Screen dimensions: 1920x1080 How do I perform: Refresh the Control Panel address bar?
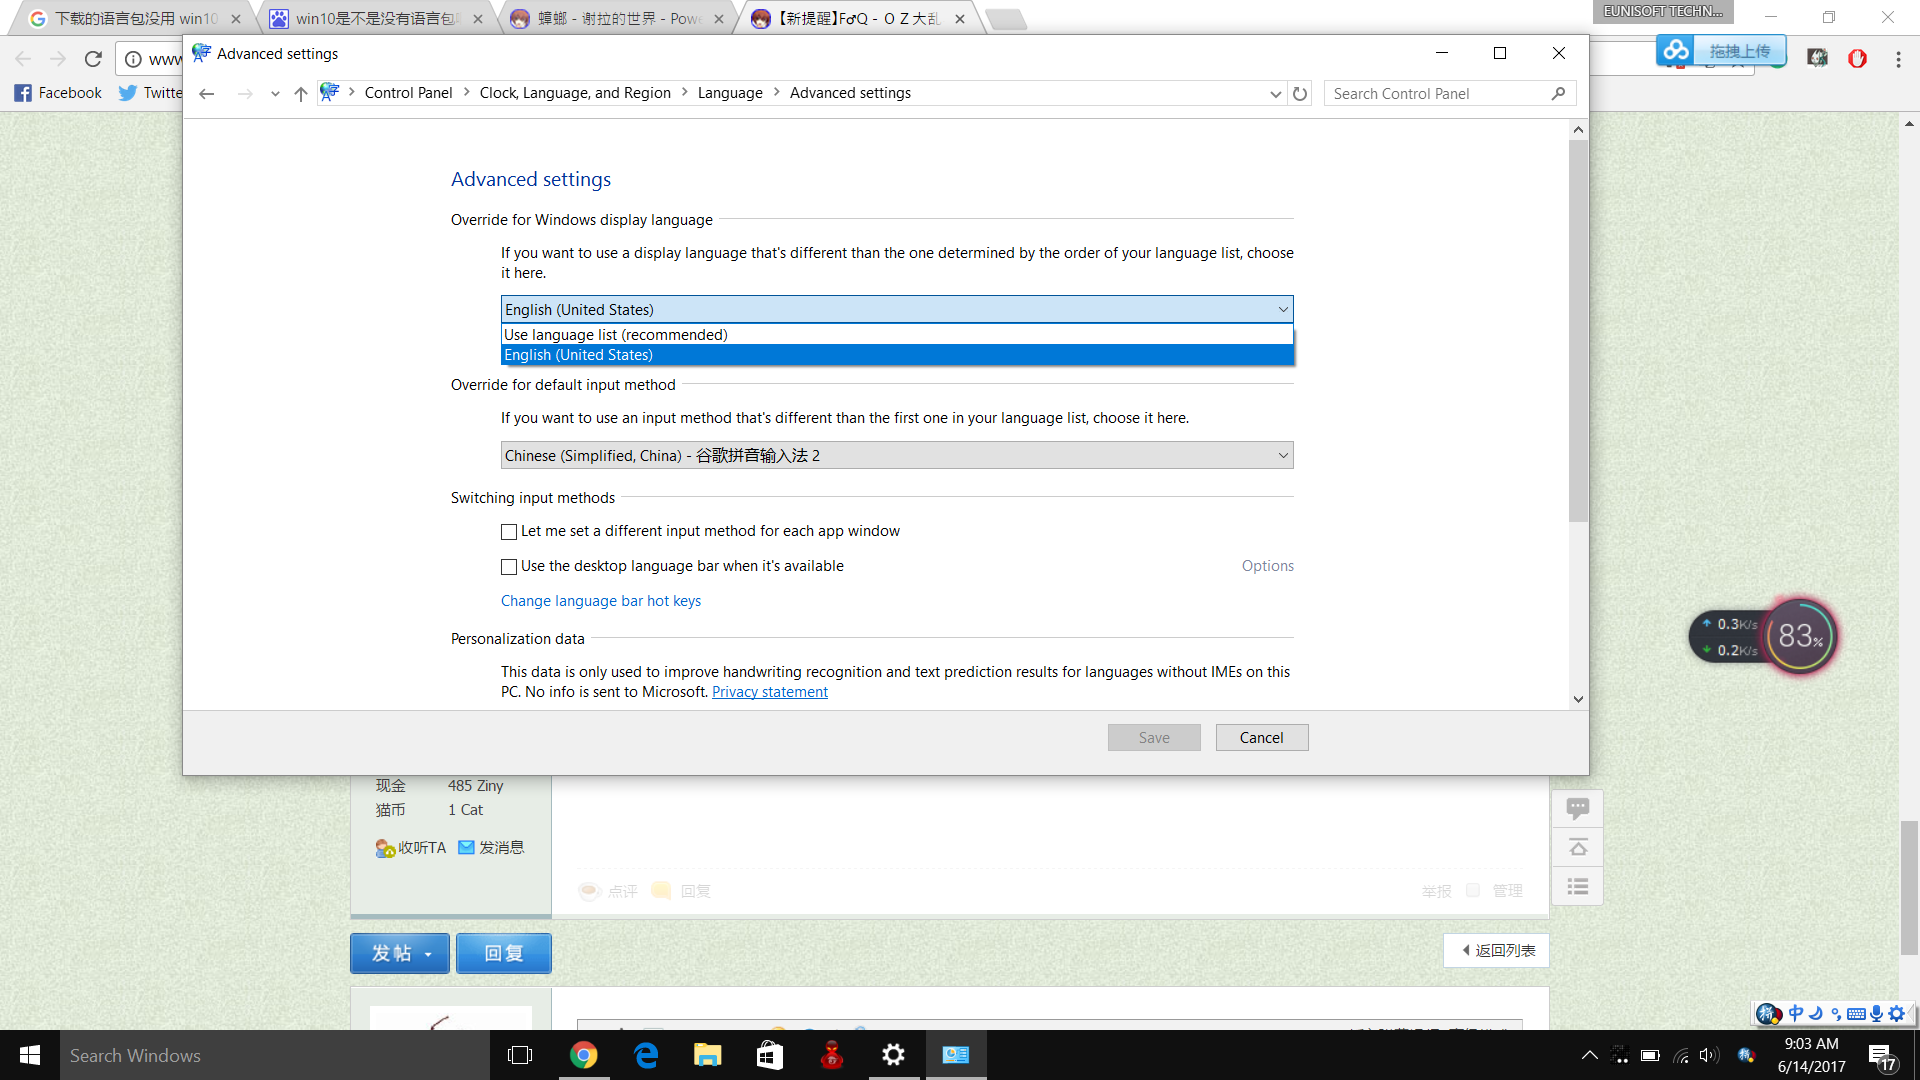point(1300,93)
